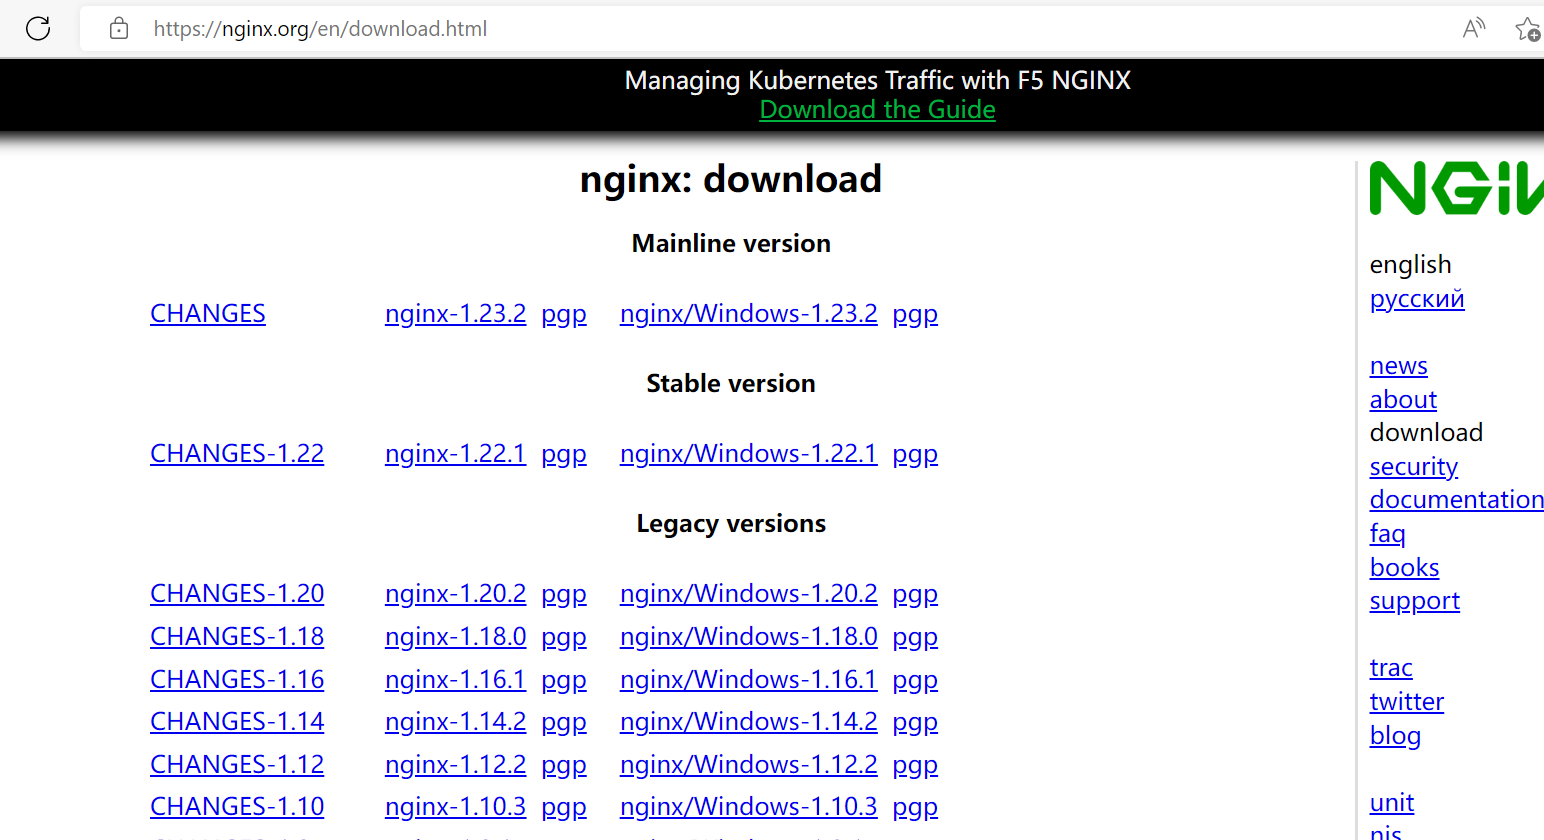The width and height of the screenshot is (1544, 840).
Task: Open the support page
Action: (1414, 601)
